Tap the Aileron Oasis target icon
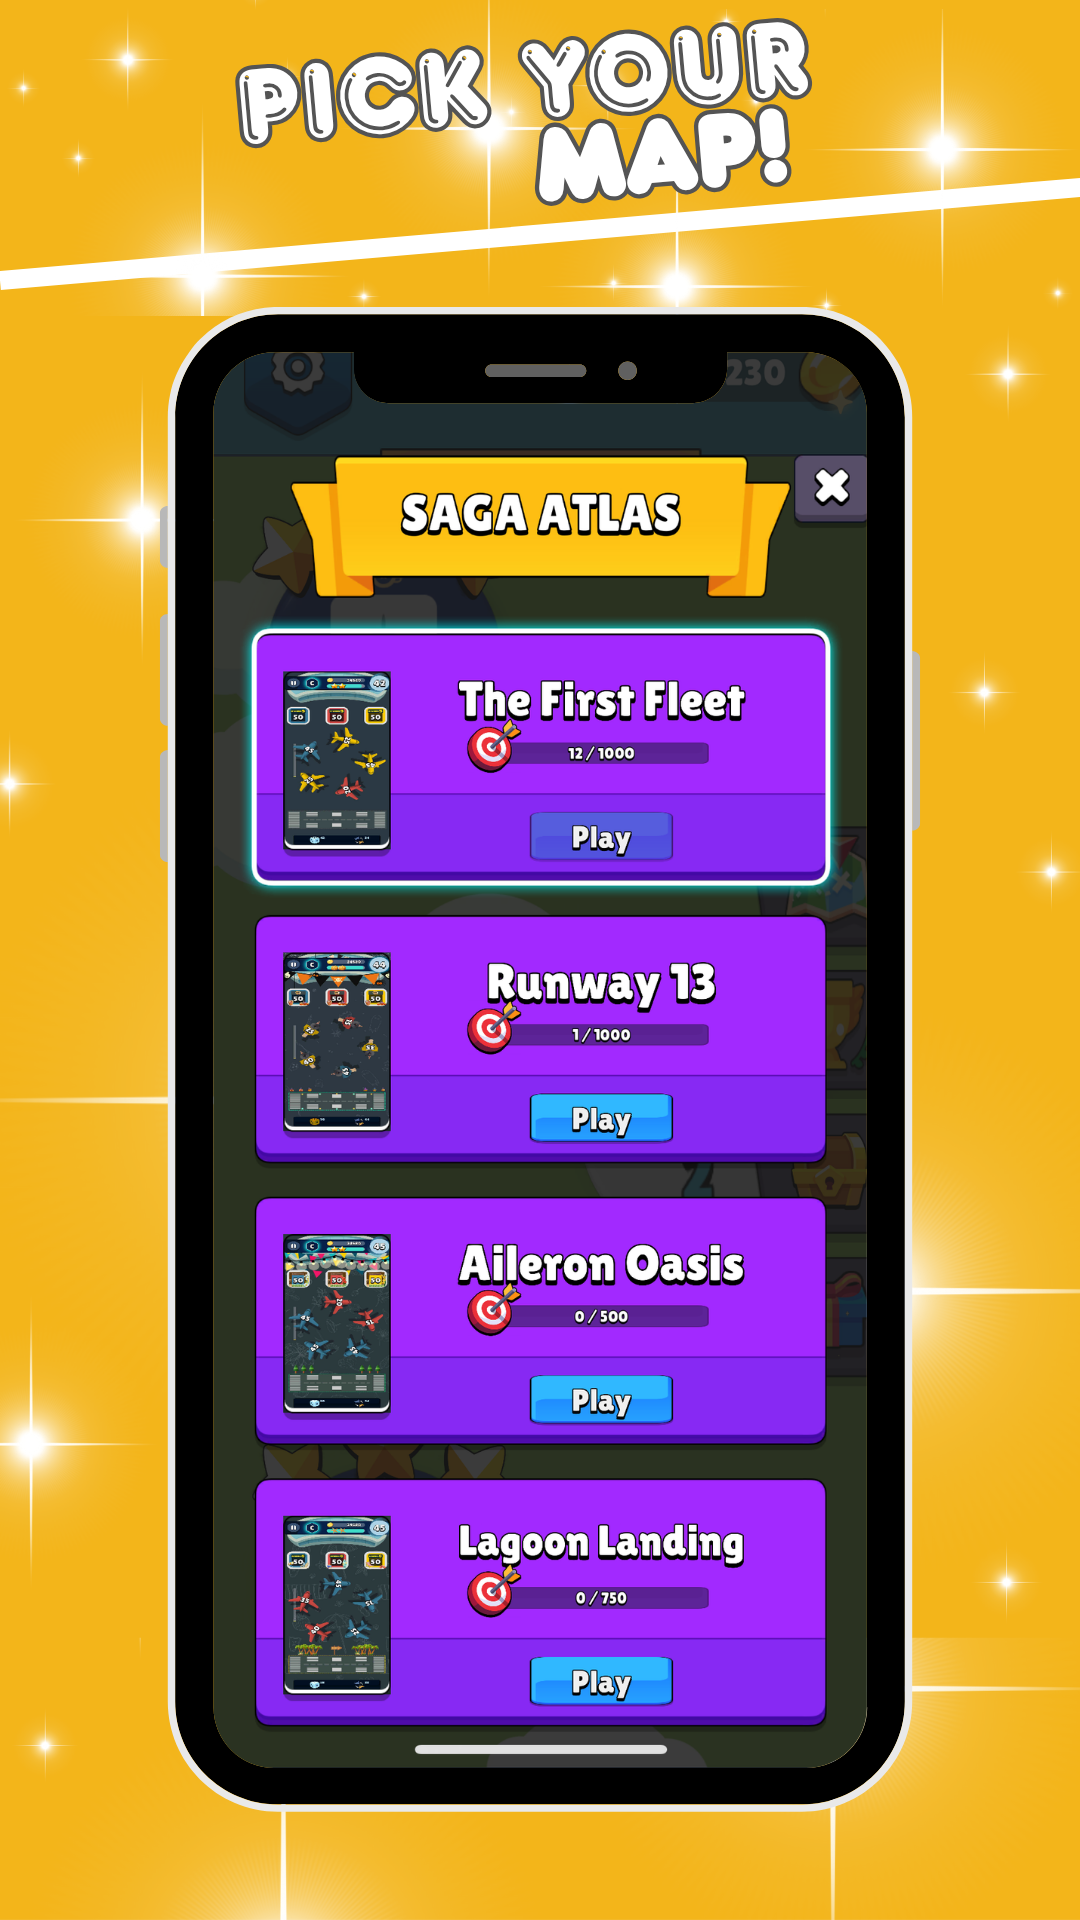Viewport: 1080px width, 1920px height. click(x=492, y=1311)
